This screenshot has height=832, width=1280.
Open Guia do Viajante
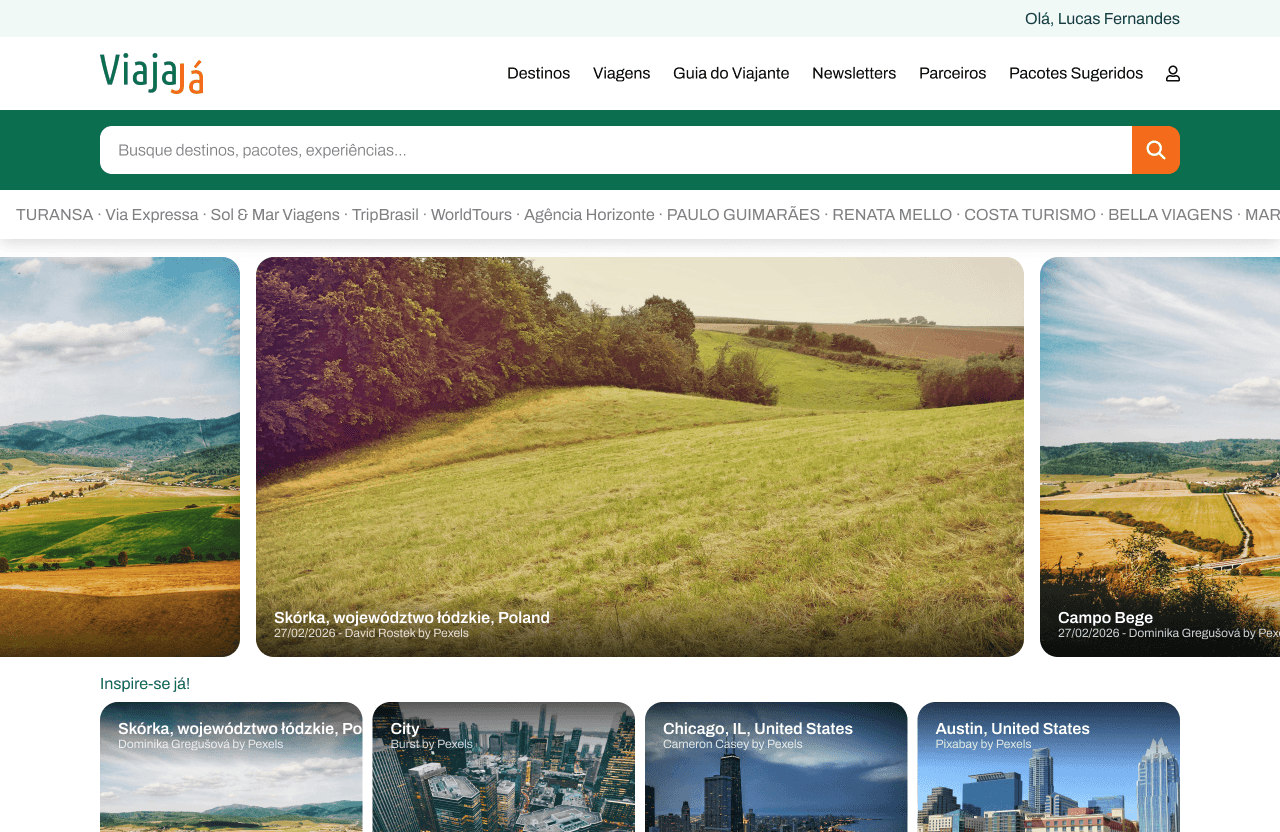tap(731, 73)
